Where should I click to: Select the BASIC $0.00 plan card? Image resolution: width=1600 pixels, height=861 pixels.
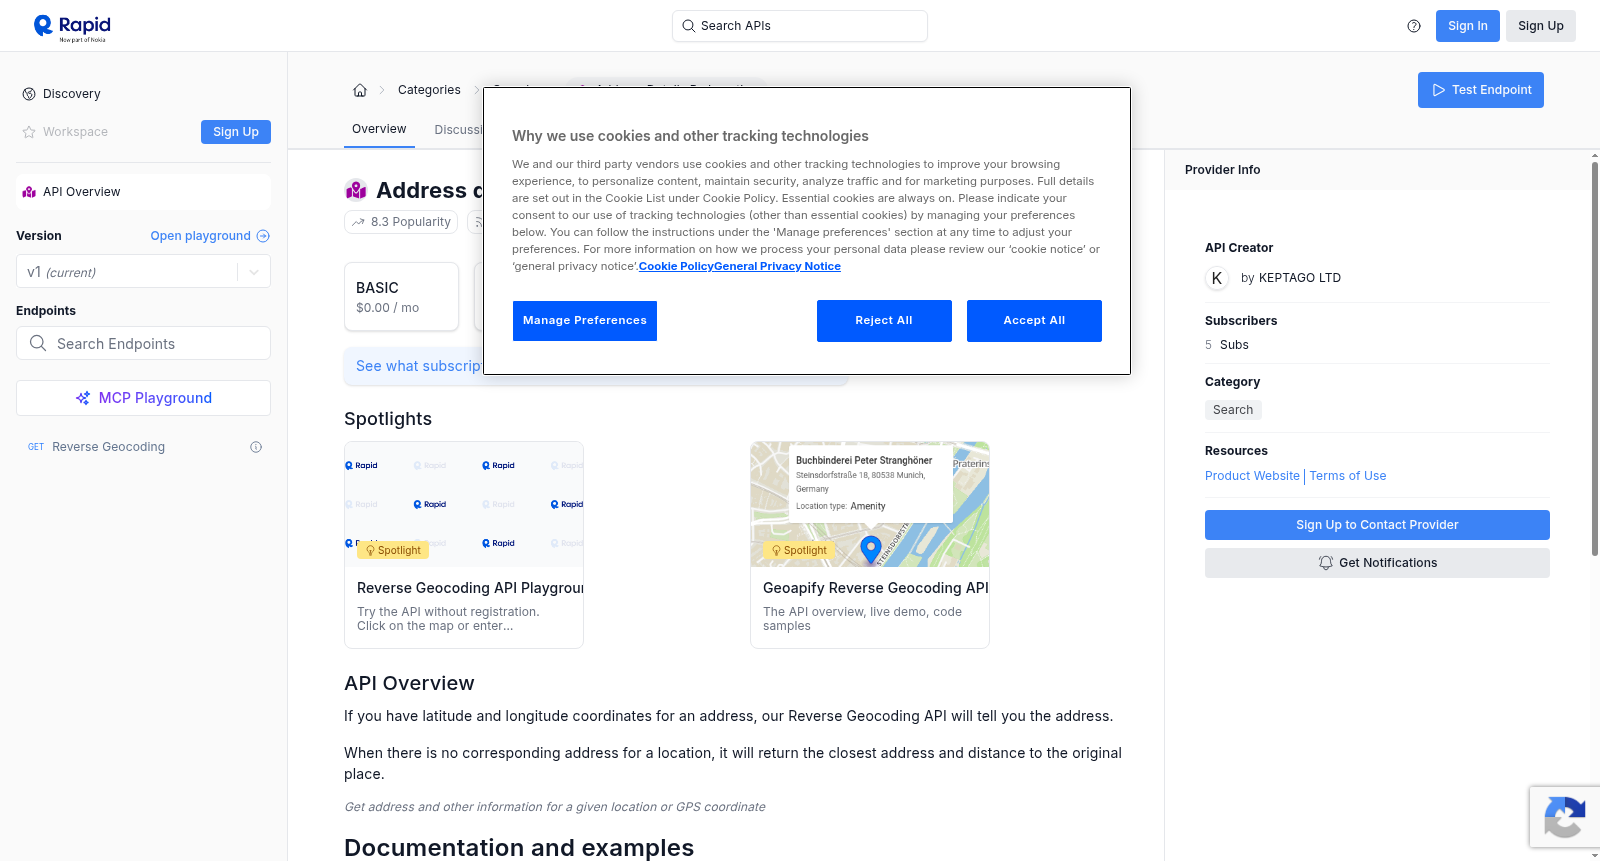pos(401,297)
